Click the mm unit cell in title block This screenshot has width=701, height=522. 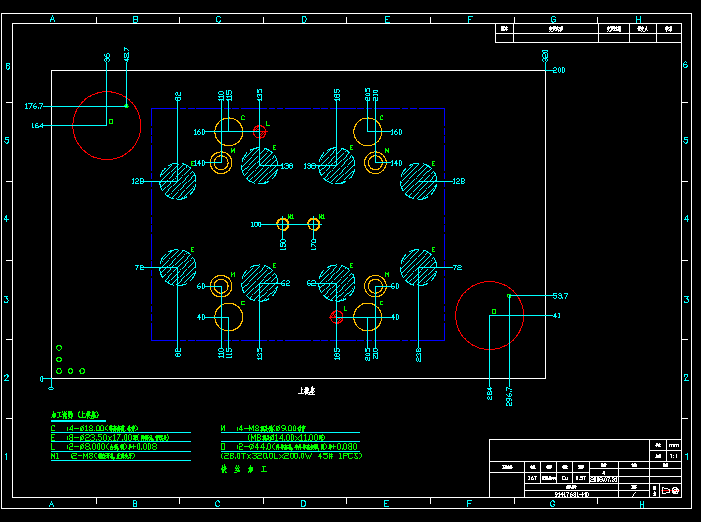pos(674,445)
